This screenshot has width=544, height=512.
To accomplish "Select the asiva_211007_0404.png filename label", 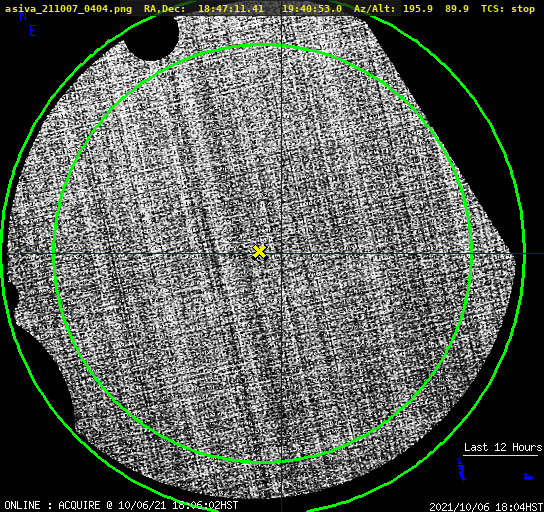I will pyautogui.click(x=68, y=9).
